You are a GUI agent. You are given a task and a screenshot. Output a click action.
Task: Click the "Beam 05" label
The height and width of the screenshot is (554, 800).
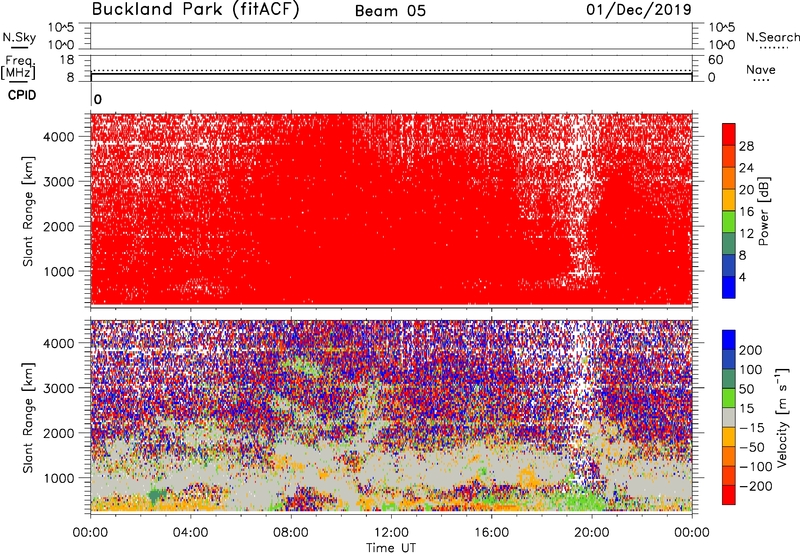tap(390, 11)
